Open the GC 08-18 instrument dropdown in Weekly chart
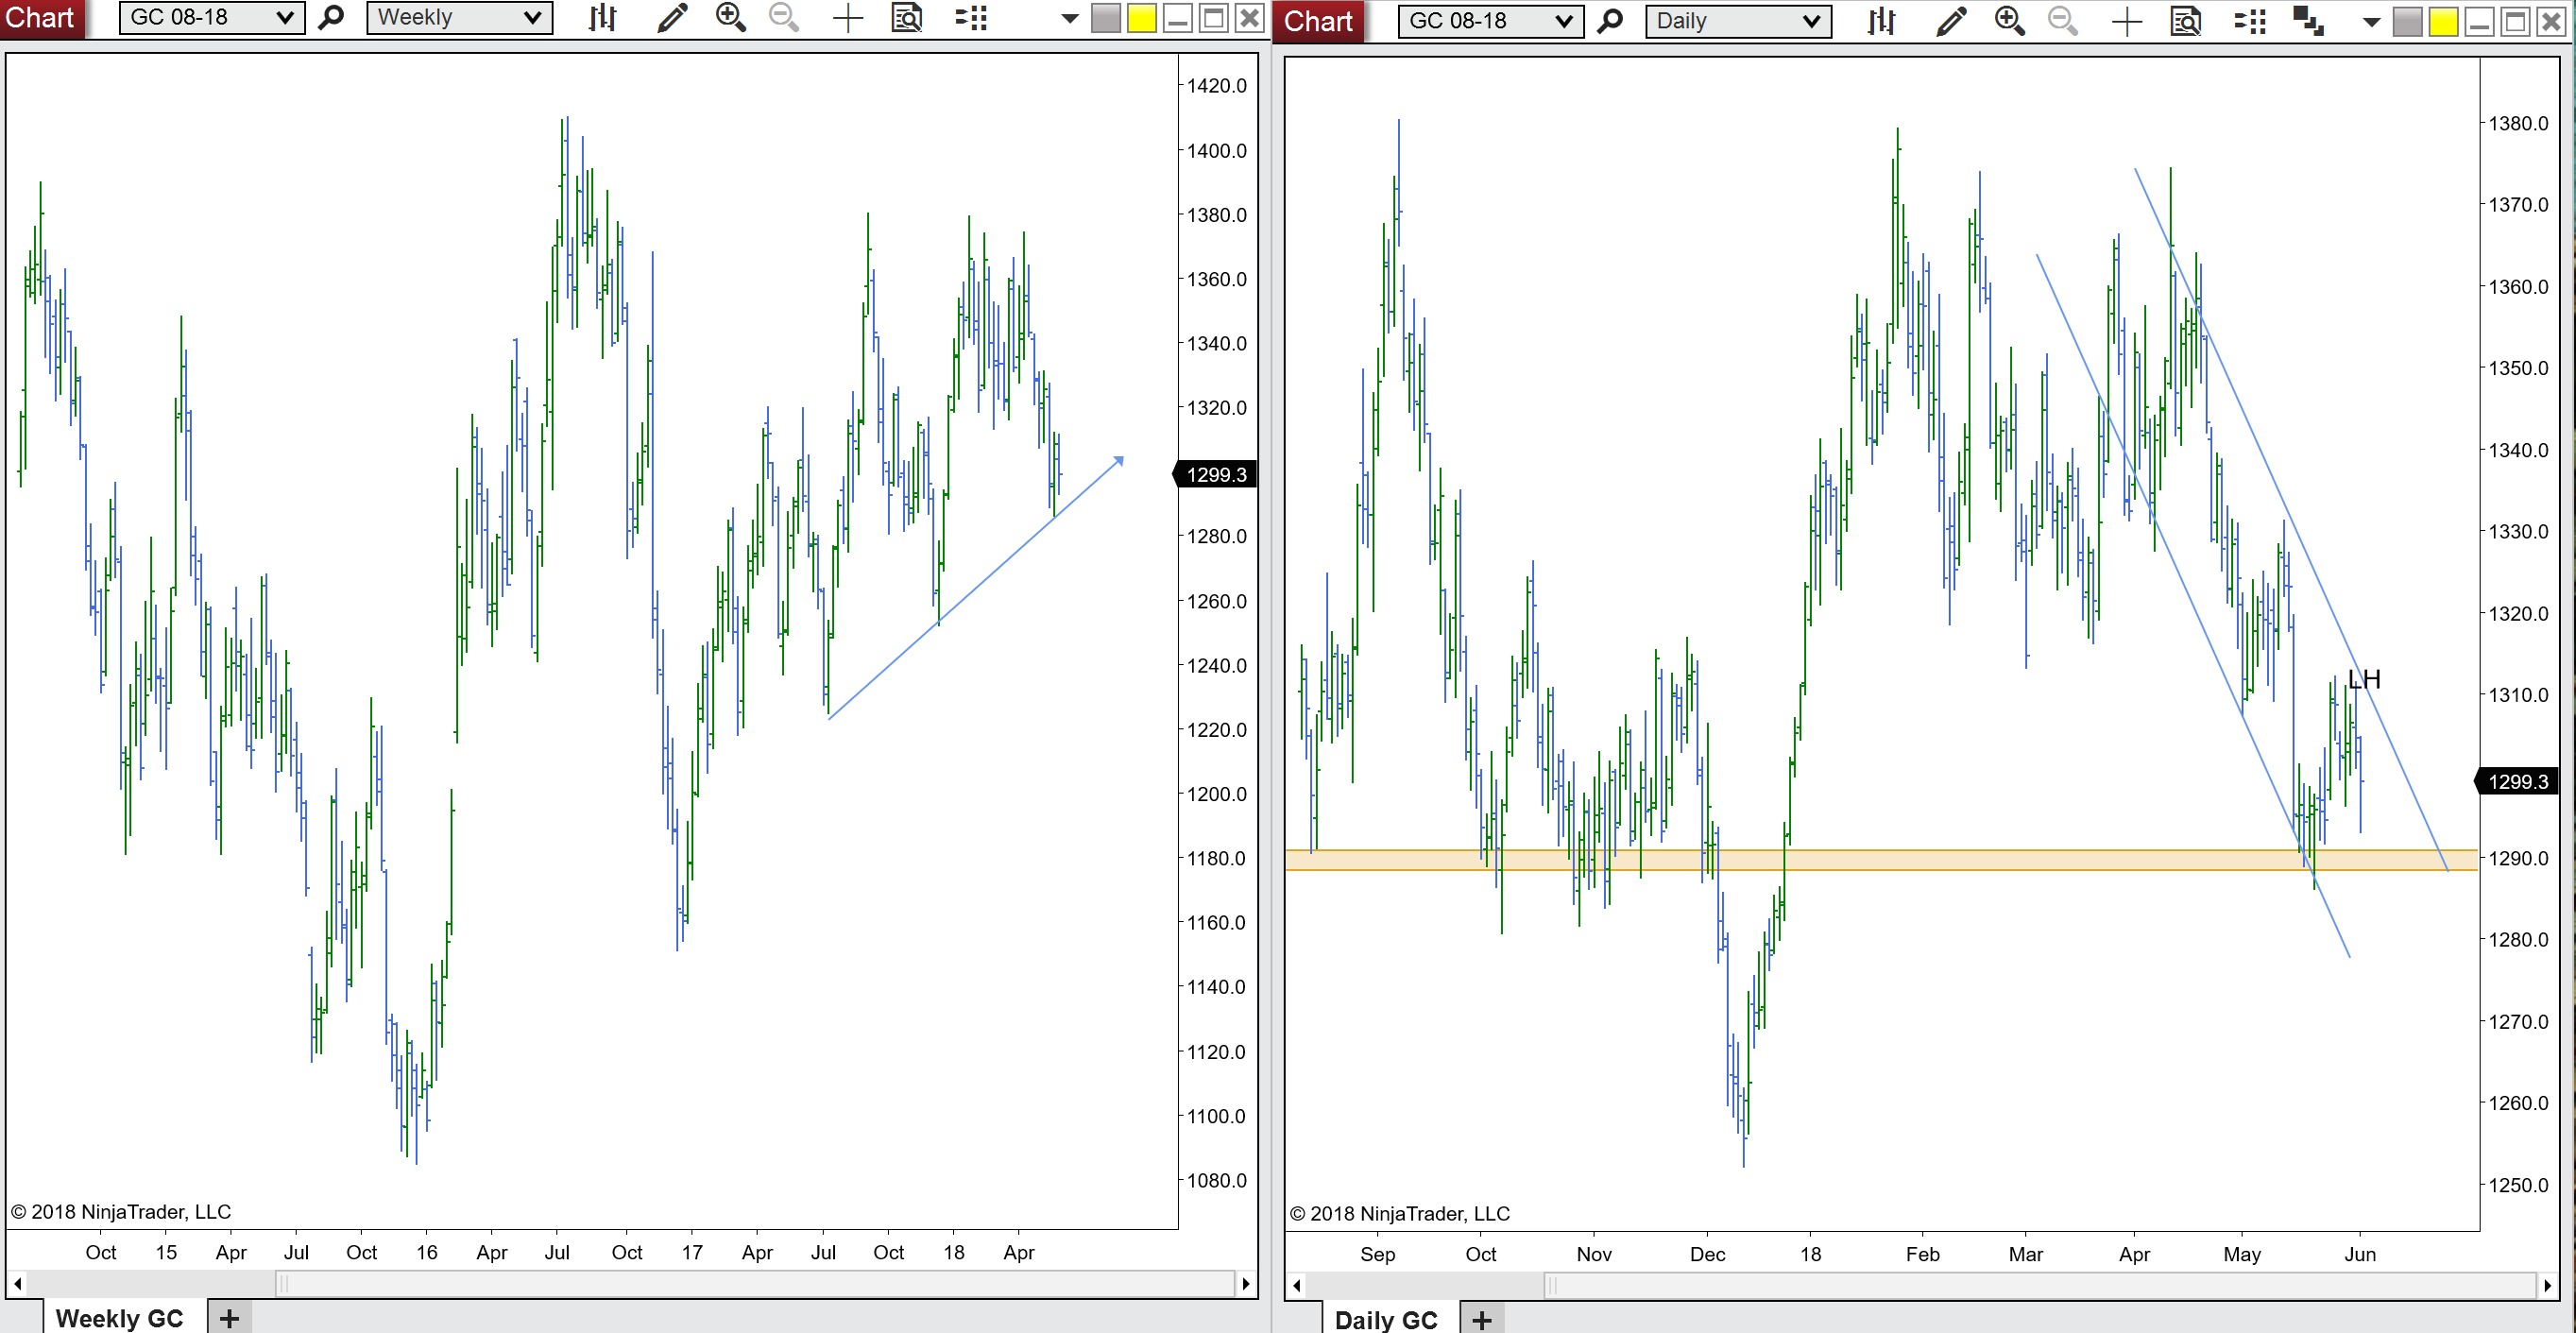This screenshot has width=2576, height=1333. tap(212, 18)
